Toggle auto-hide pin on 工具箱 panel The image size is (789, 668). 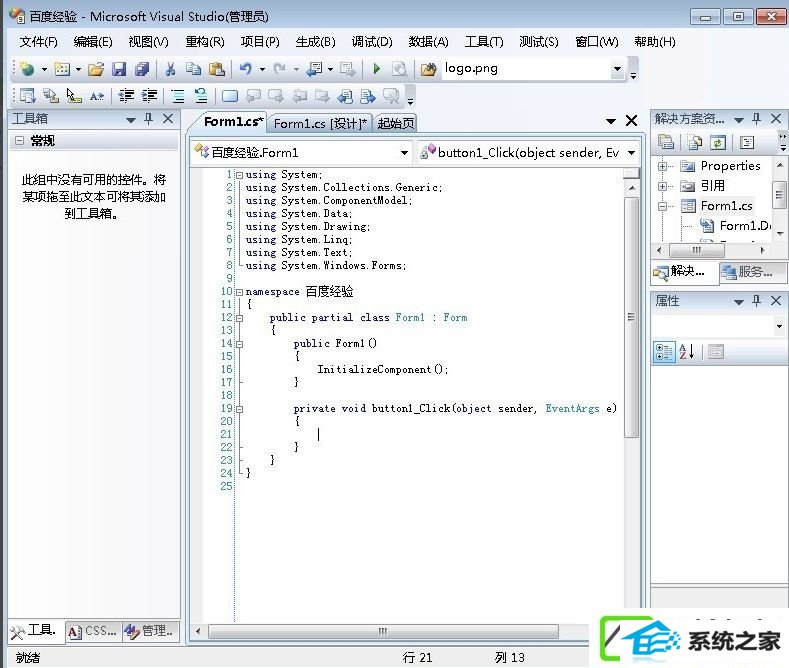click(x=148, y=119)
